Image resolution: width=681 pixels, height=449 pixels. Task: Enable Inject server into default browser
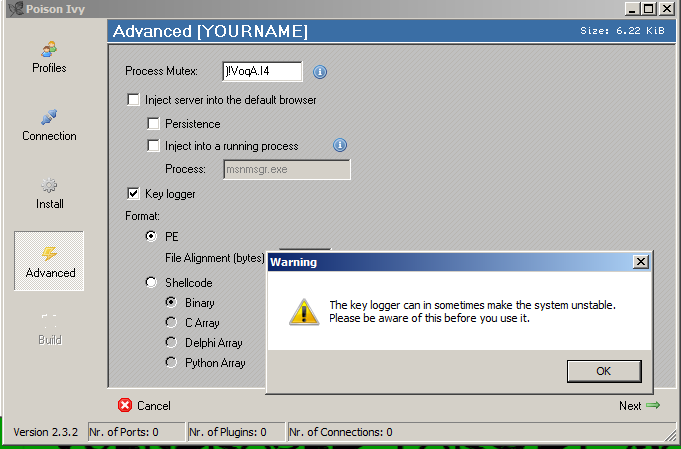point(133,99)
